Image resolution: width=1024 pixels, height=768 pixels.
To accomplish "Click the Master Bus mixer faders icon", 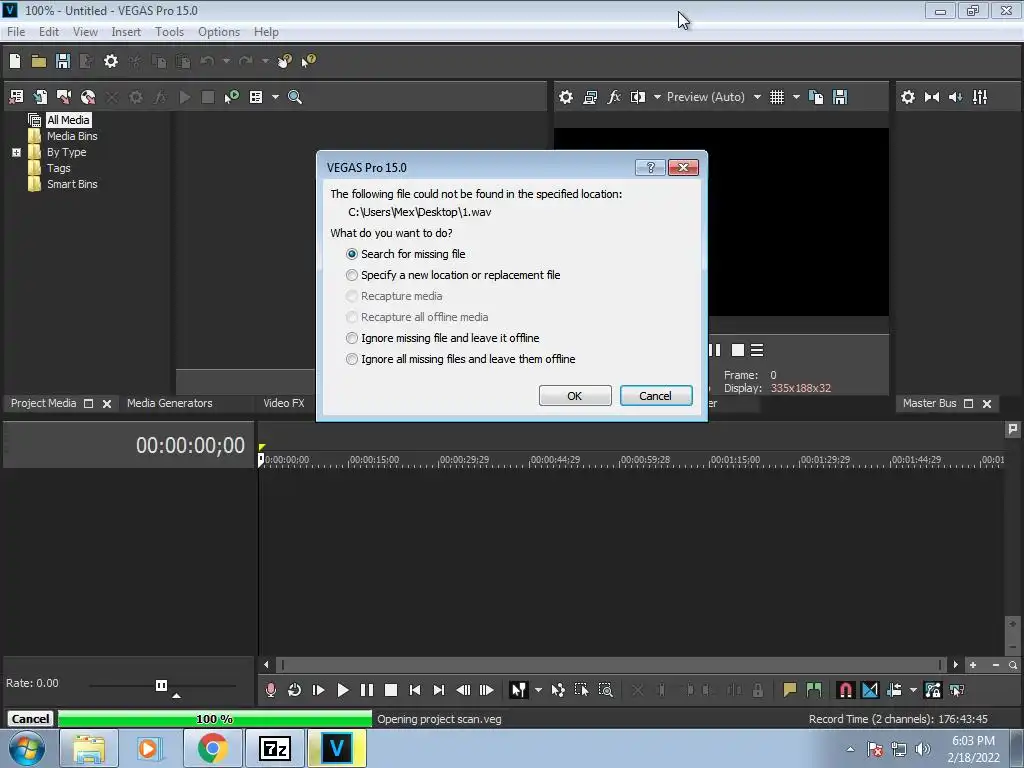I will point(980,97).
